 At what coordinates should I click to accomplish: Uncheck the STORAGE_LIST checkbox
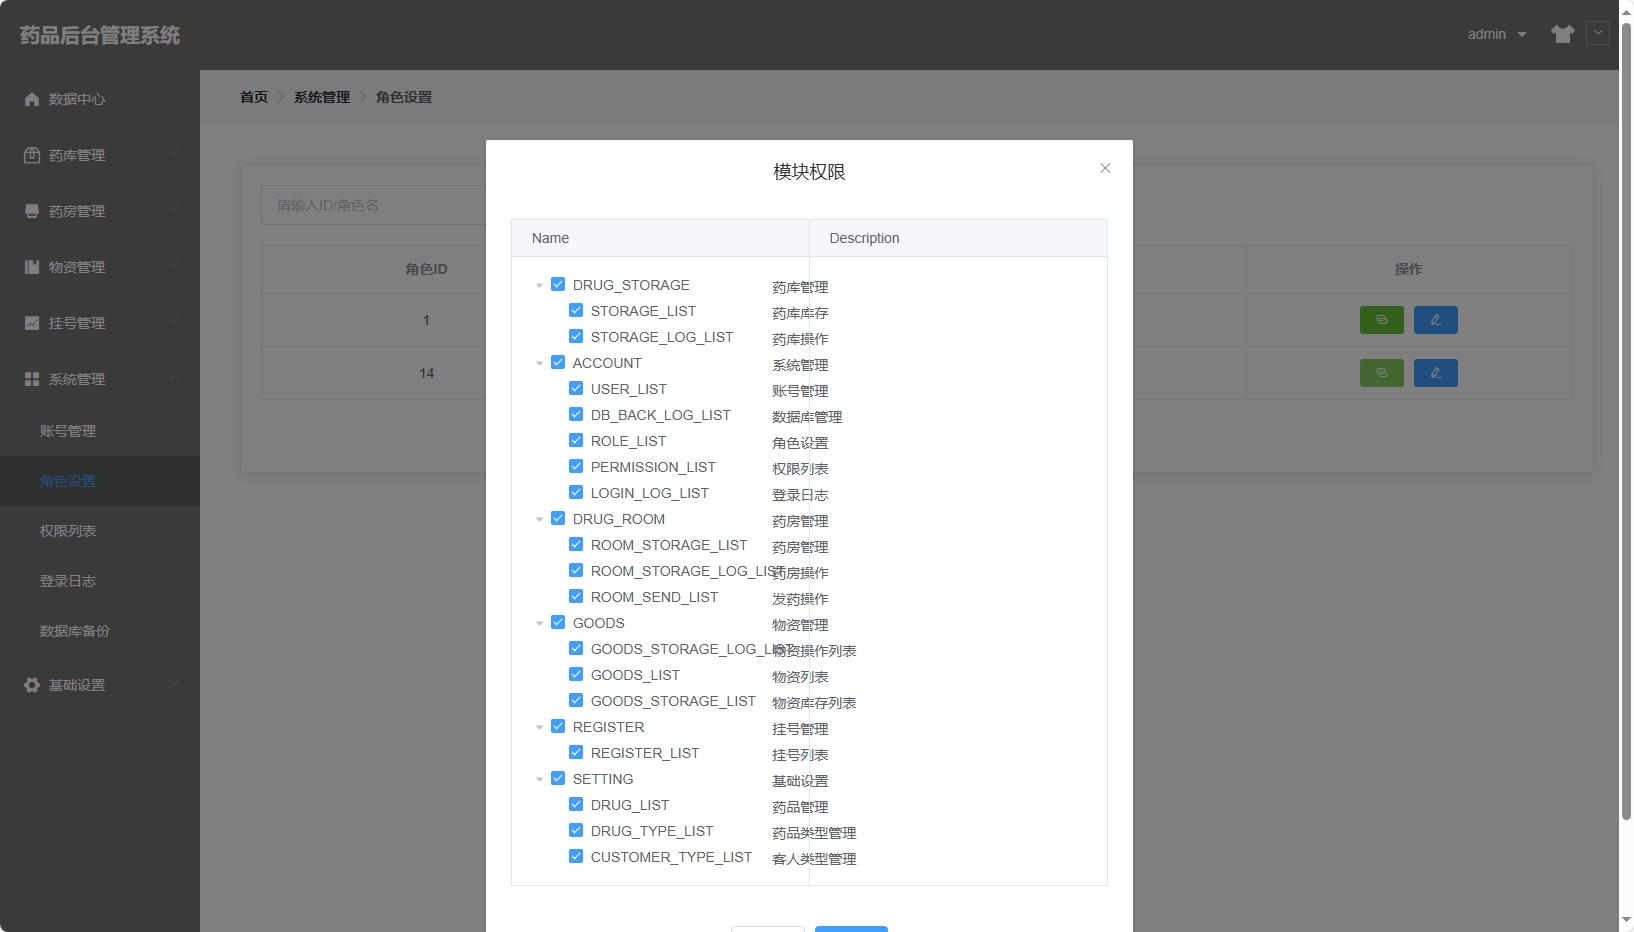[x=576, y=310]
